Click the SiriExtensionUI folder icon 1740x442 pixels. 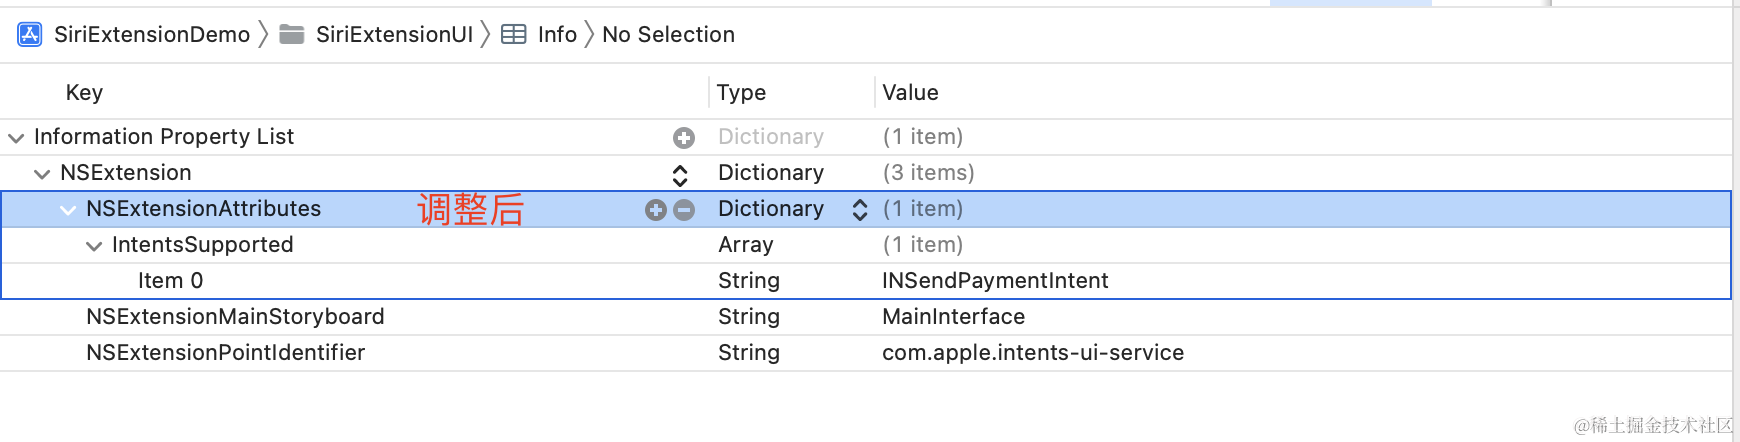(292, 35)
